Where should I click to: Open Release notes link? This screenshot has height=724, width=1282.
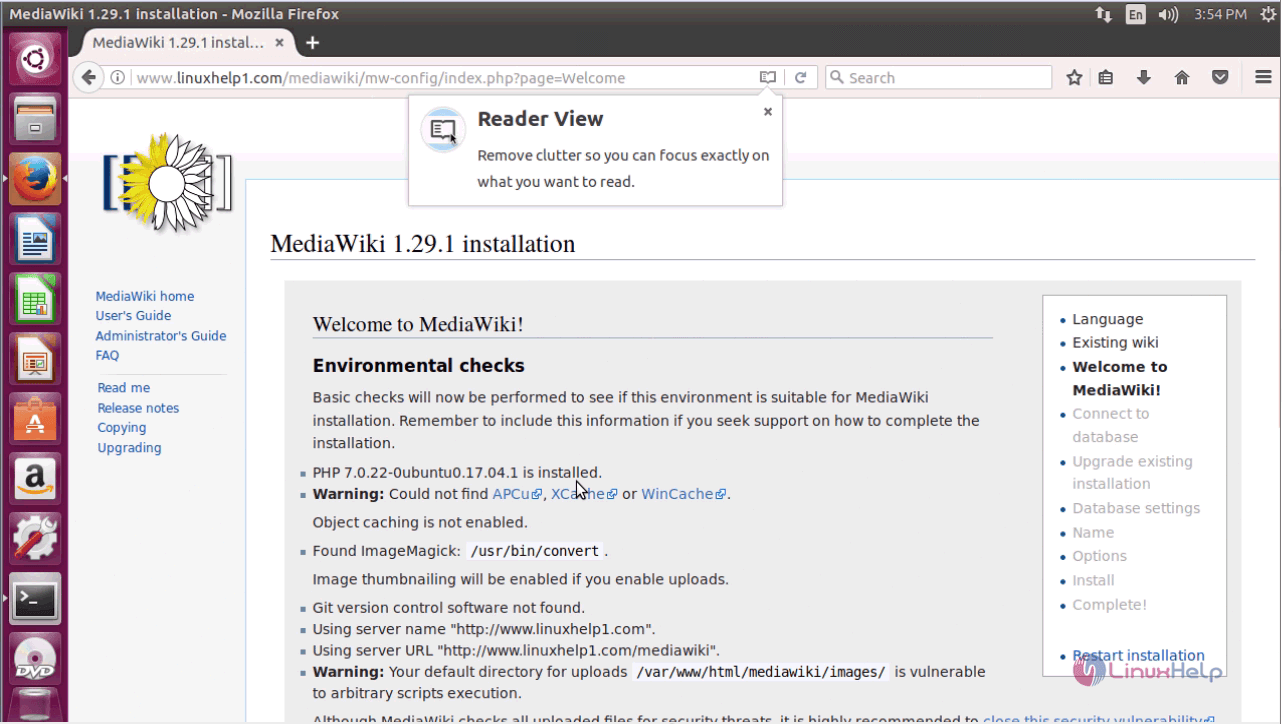[138, 408]
